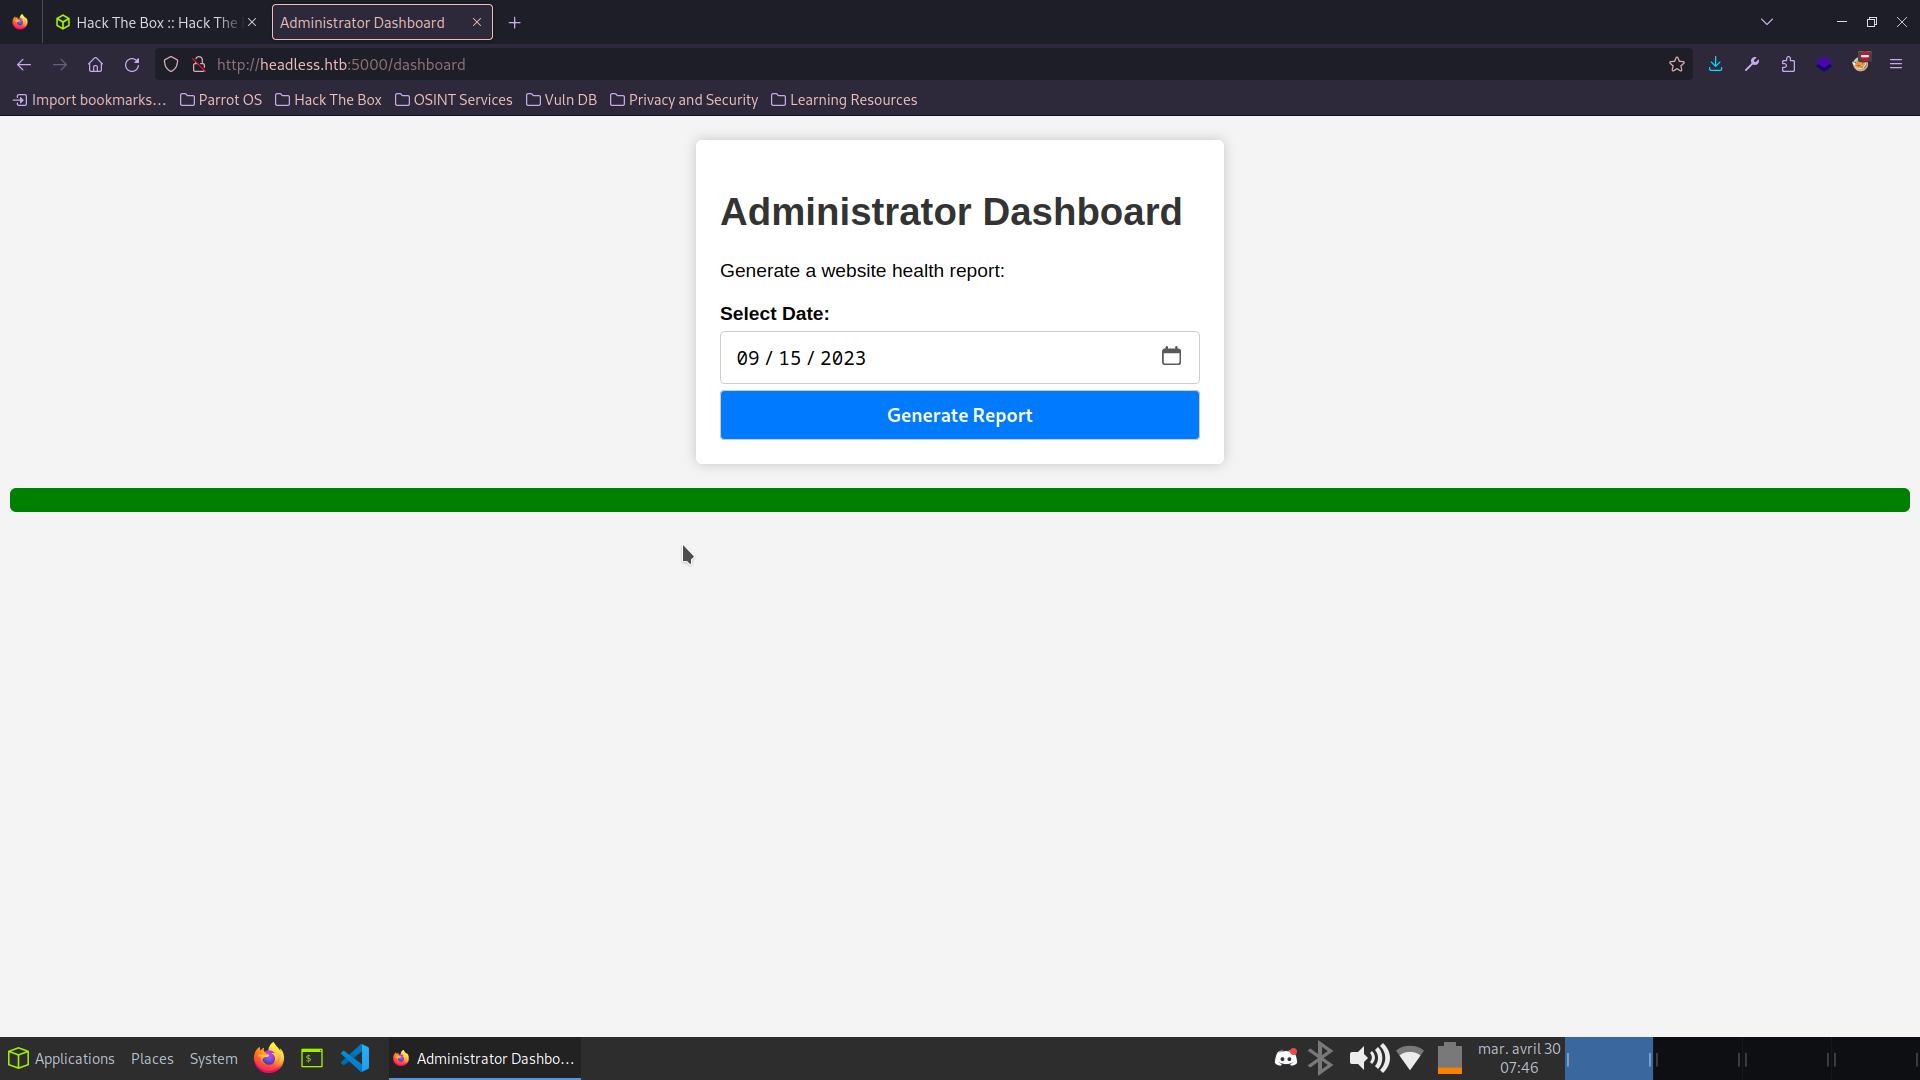1920x1080 pixels.
Task: Open the Firefox hamburger application menu
Action: click(x=1896, y=64)
